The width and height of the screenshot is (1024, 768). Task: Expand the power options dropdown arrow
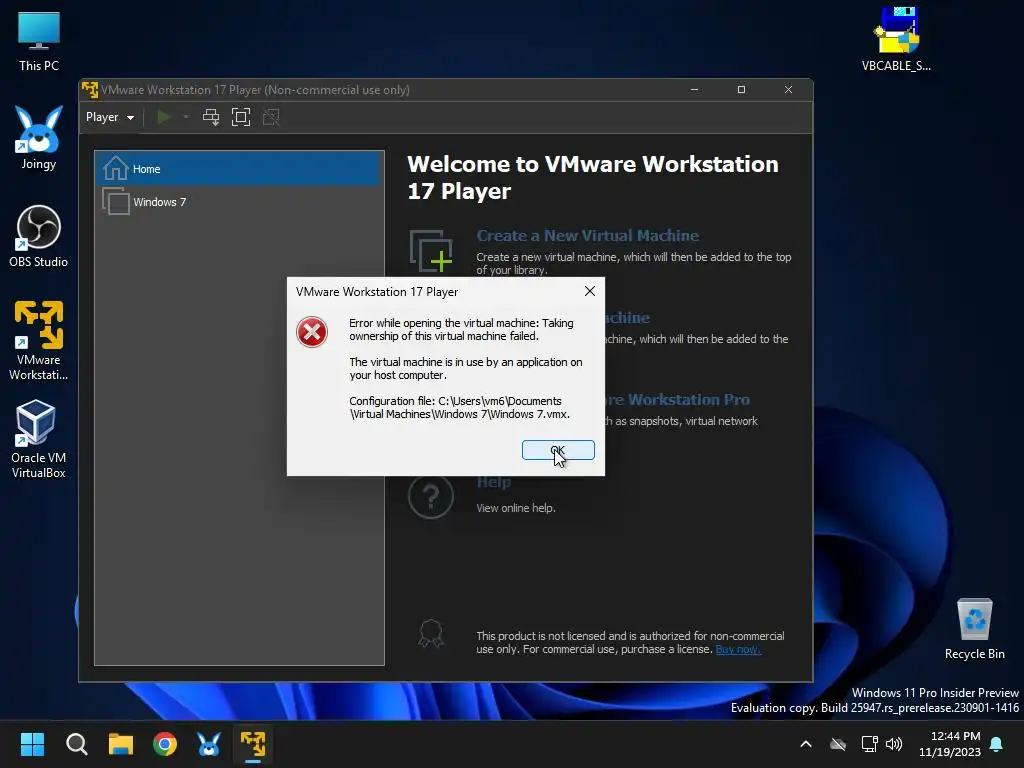[185, 117]
